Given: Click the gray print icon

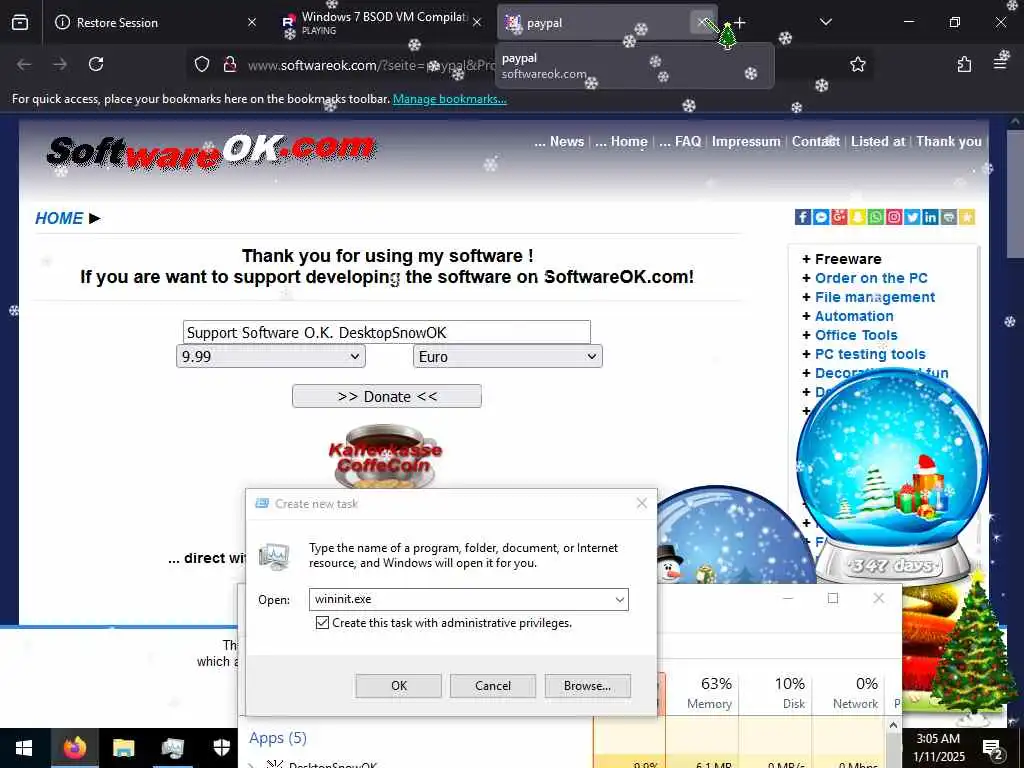Looking at the screenshot, I should point(949,217).
